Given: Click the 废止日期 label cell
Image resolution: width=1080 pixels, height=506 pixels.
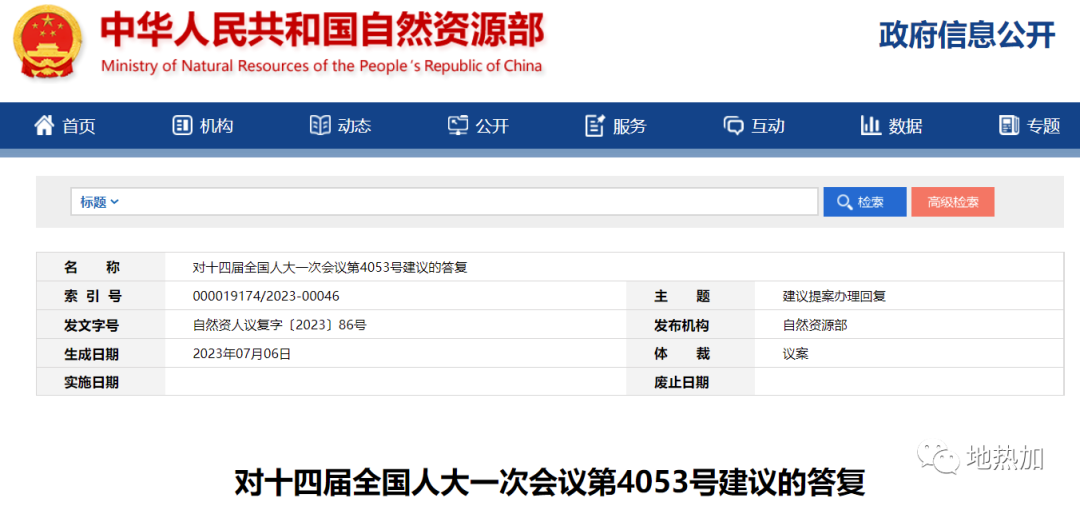Looking at the screenshot, I should [x=690, y=382].
